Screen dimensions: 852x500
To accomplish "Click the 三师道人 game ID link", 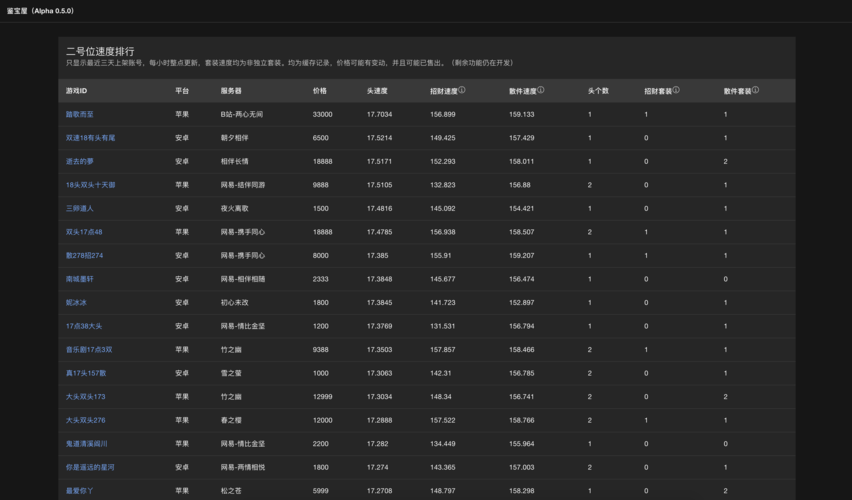I will tap(80, 208).
